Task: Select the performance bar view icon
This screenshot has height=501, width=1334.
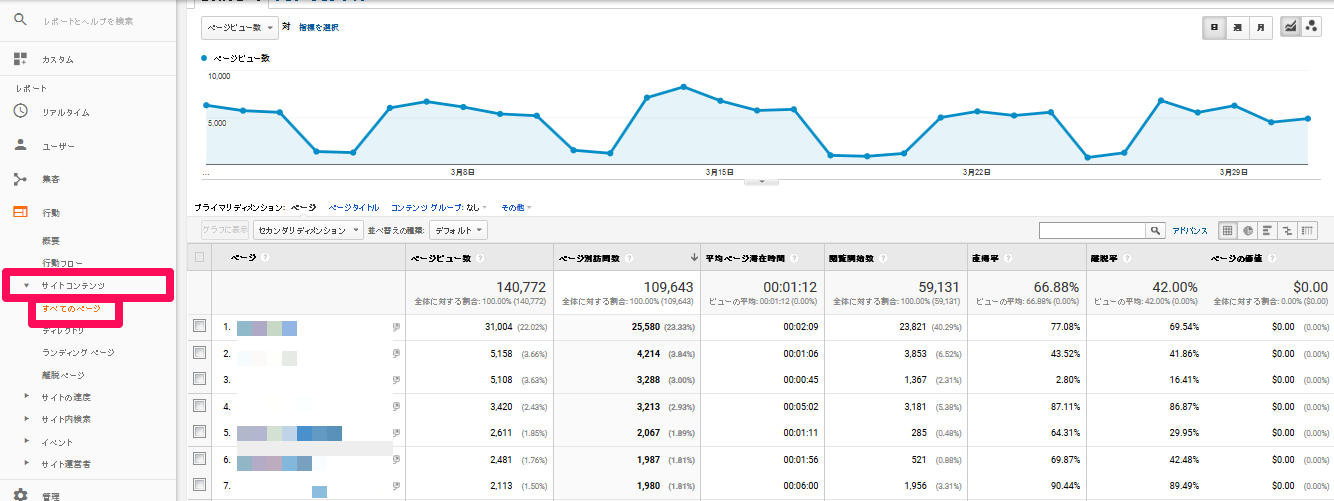Action: point(1267,230)
